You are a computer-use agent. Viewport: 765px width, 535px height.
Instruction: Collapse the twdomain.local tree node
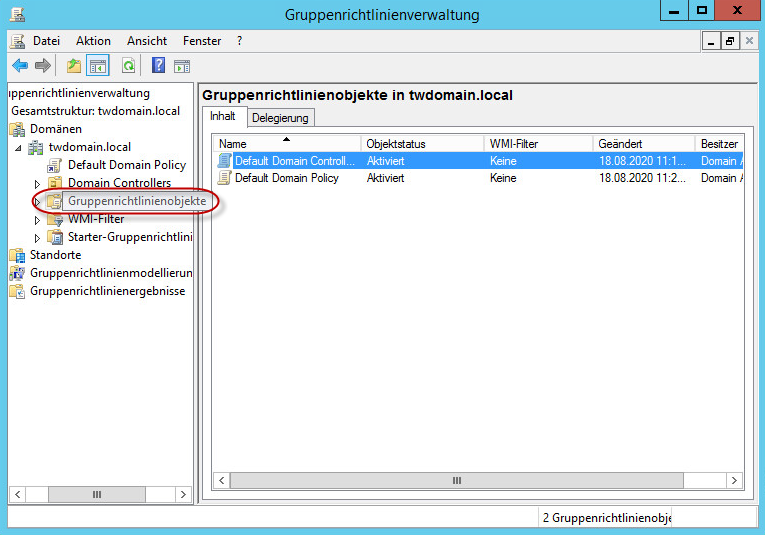click(x=18, y=148)
